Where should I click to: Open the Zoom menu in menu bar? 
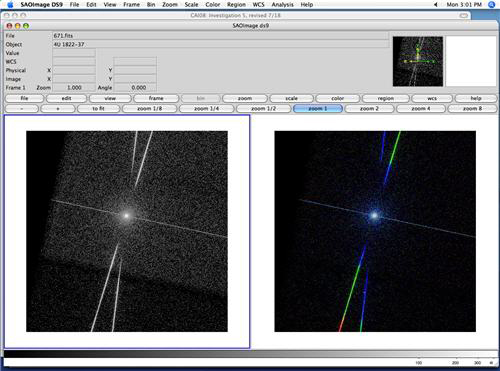pyautogui.click(x=170, y=5)
